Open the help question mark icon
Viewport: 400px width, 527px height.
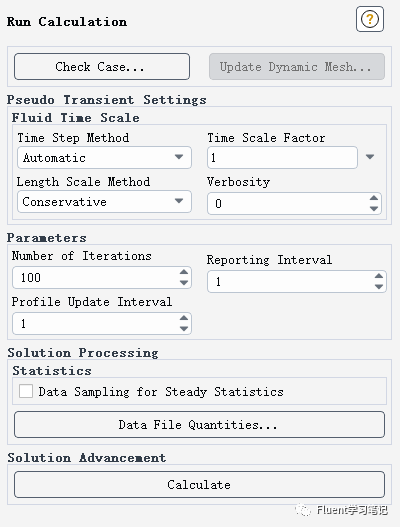(370, 19)
